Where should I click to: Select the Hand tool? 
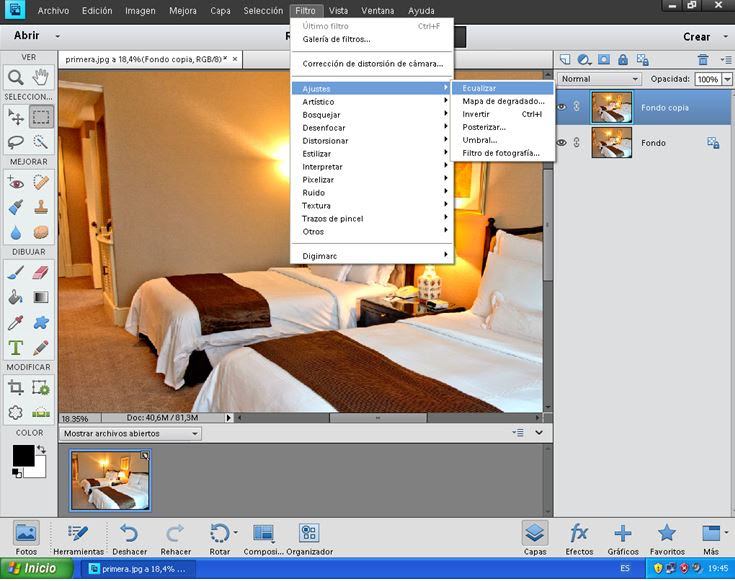click(x=41, y=77)
